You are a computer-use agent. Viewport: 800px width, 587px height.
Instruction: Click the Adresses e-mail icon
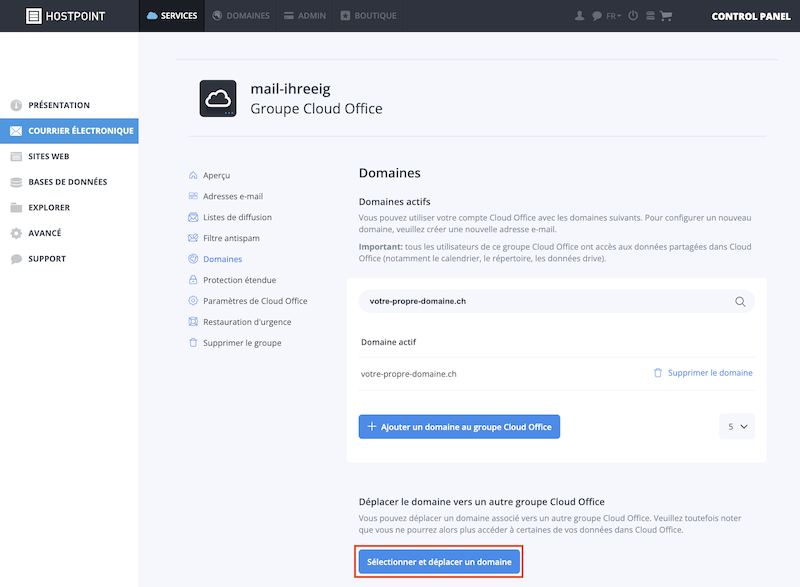[x=193, y=196]
